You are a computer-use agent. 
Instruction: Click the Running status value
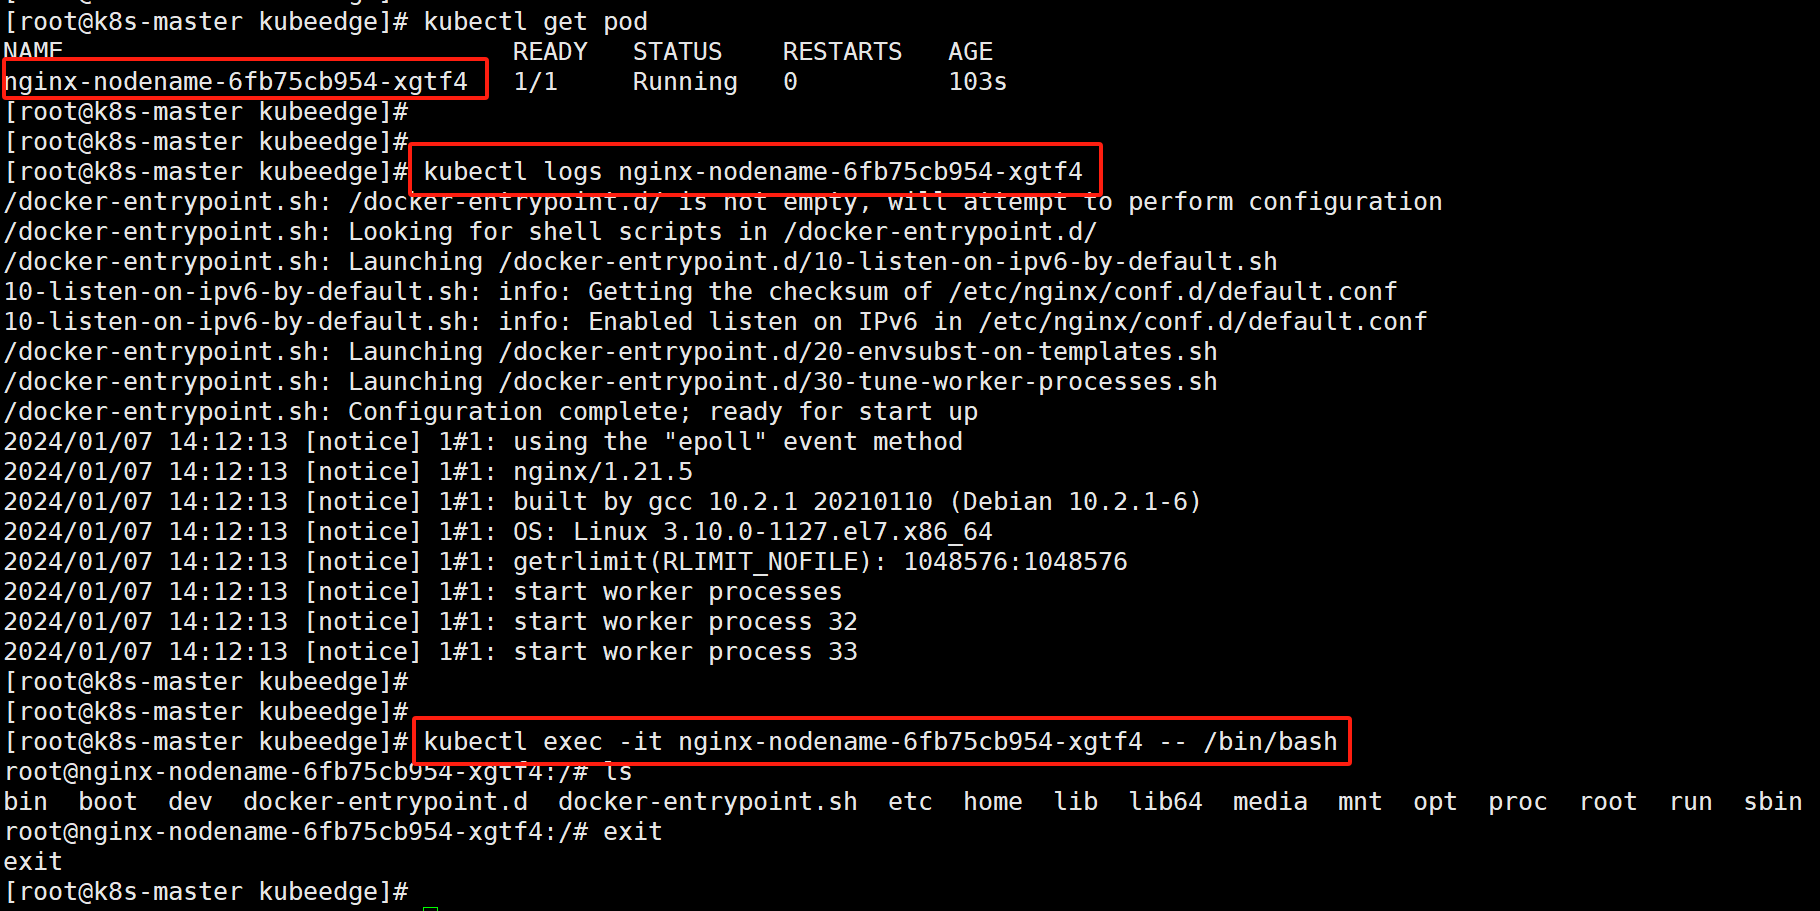coord(685,81)
